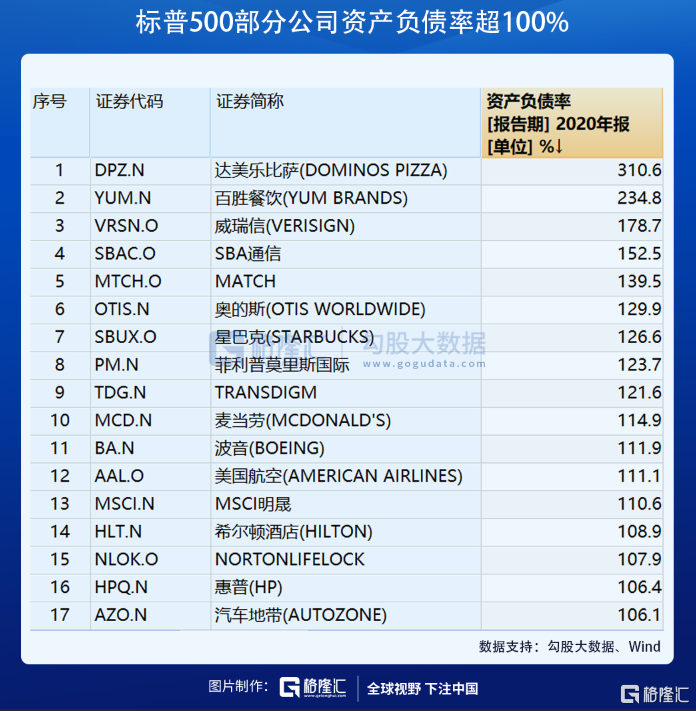Viewport: 696px width, 711px height.
Task: Click the 106.4 debt ratio value
Action: point(639,588)
